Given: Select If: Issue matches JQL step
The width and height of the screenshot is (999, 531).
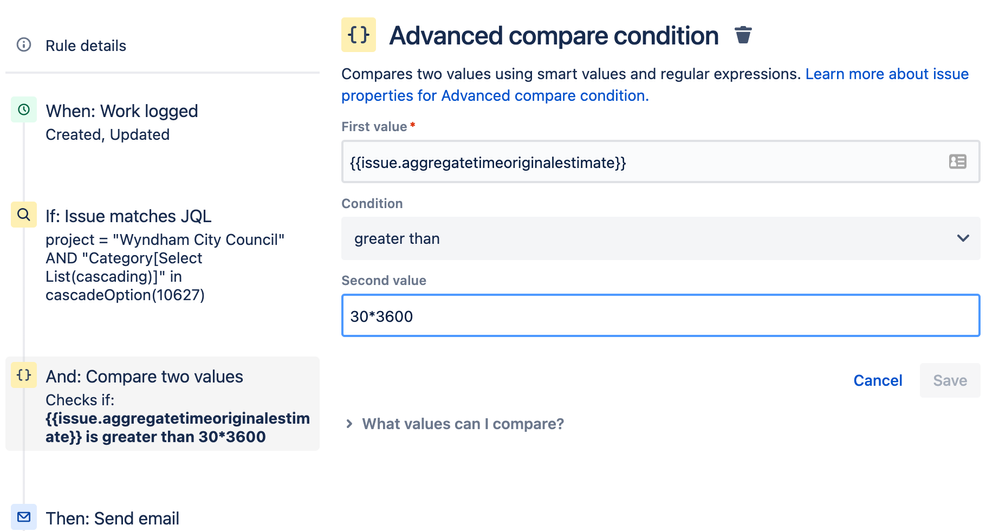Looking at the screenshot, I should click(128, 216).
